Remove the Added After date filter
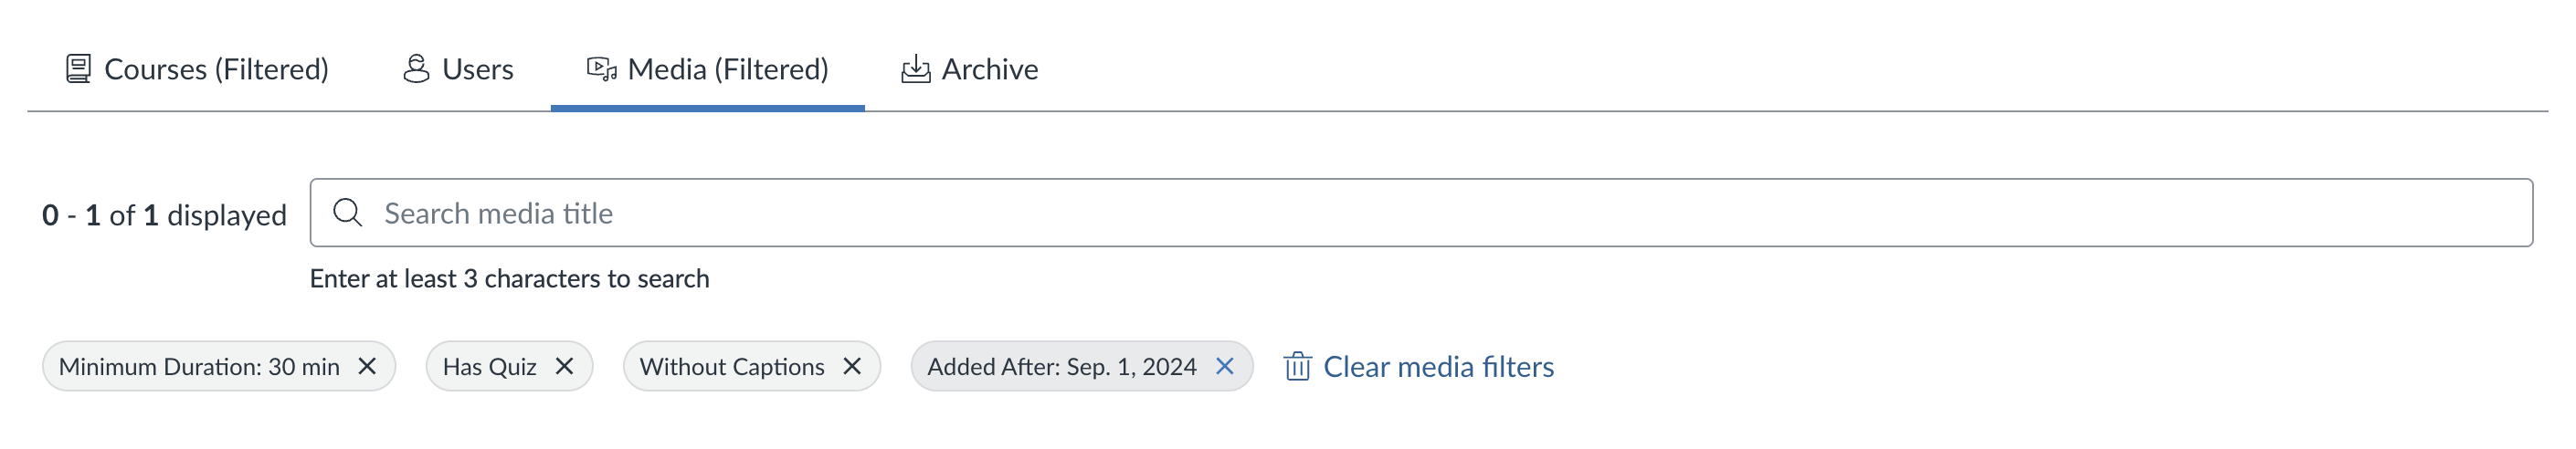Image resolution: width=2576 pixels, height=449 pixels. 1224,366
